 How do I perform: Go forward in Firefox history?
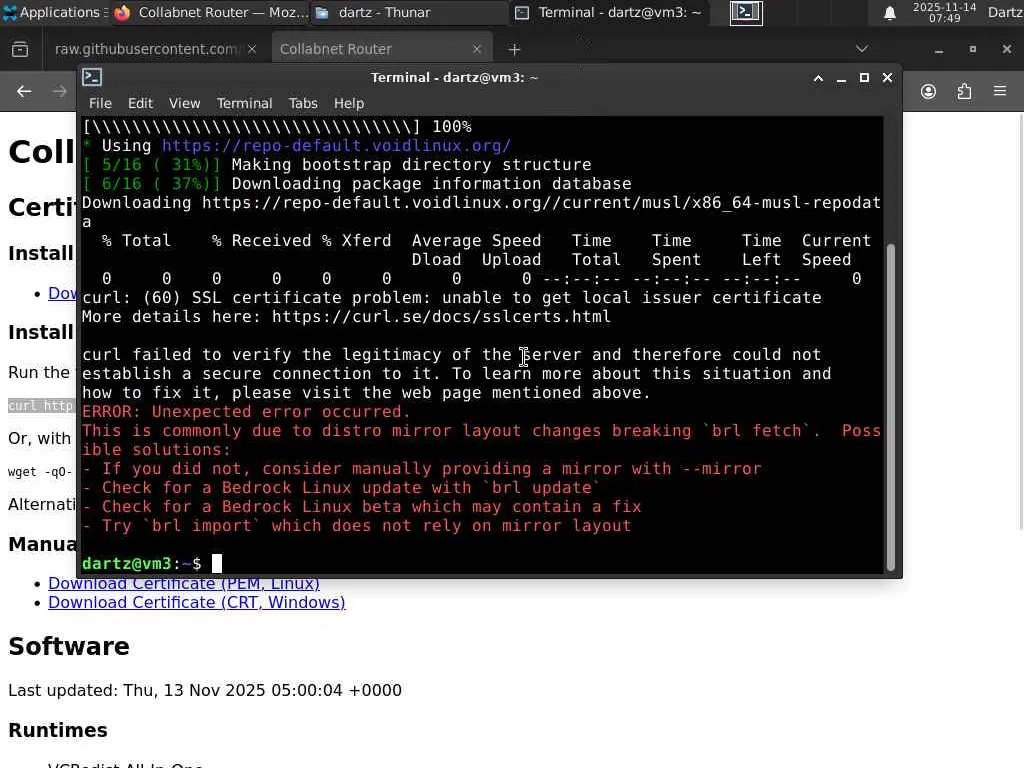[59, 91]
